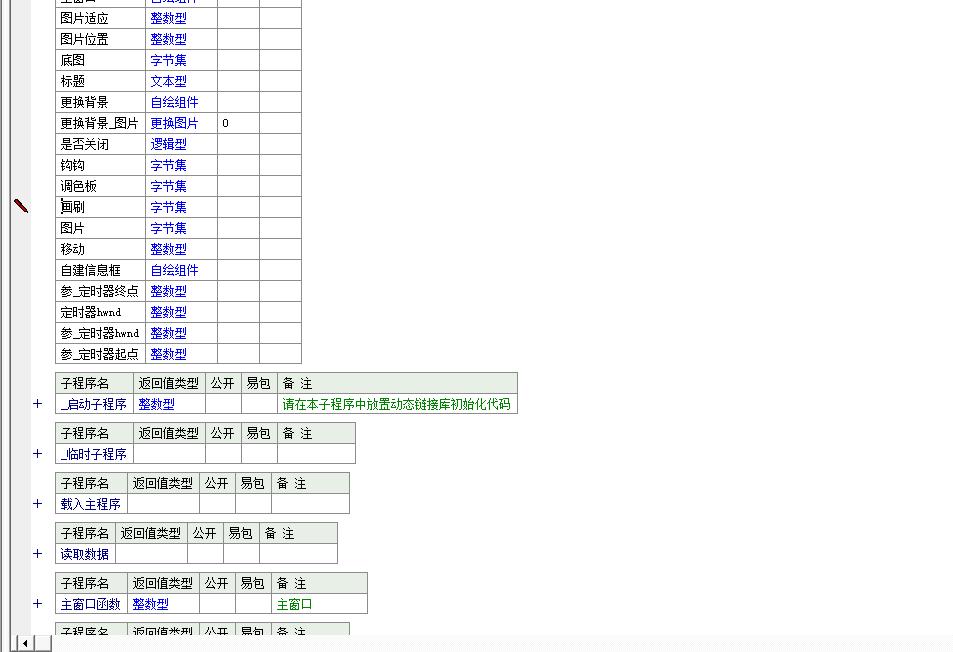Click the 读取数据 name cell
This screenshot has width=953, height=652.
[84, 554]
